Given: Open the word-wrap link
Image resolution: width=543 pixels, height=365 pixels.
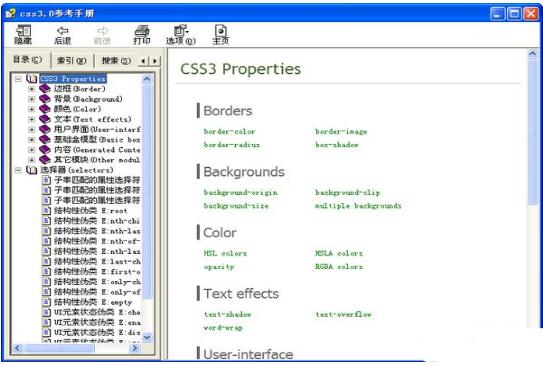Looking at the screenshot, I should [223, 328].
